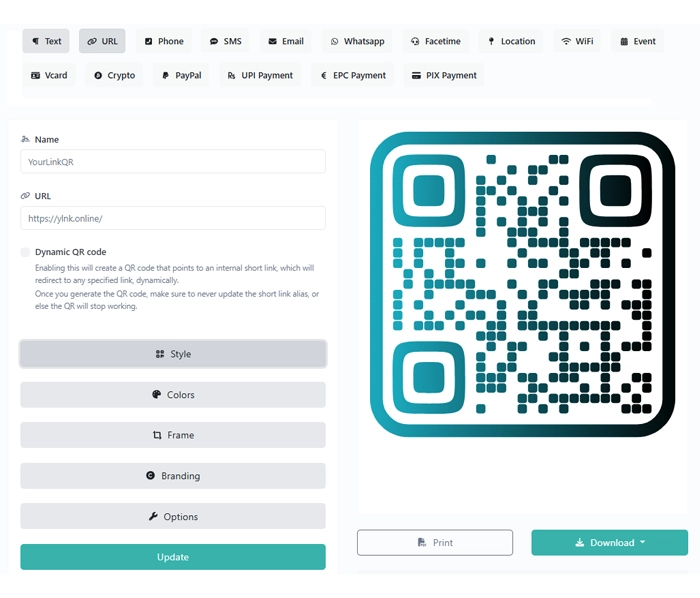
Task: Select the WiFi QR type
Action: click(577, 41)
